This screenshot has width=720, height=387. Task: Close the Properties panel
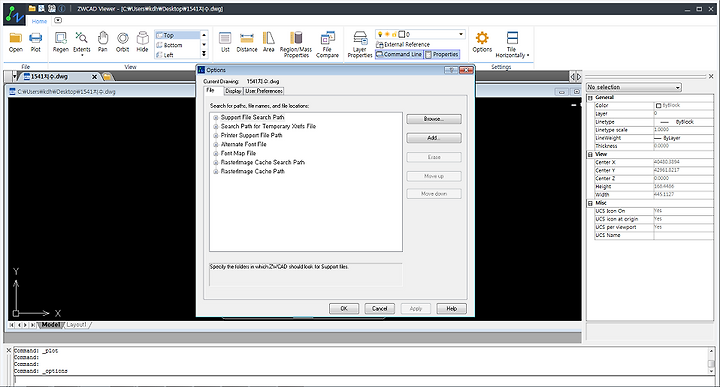(711, 76)
